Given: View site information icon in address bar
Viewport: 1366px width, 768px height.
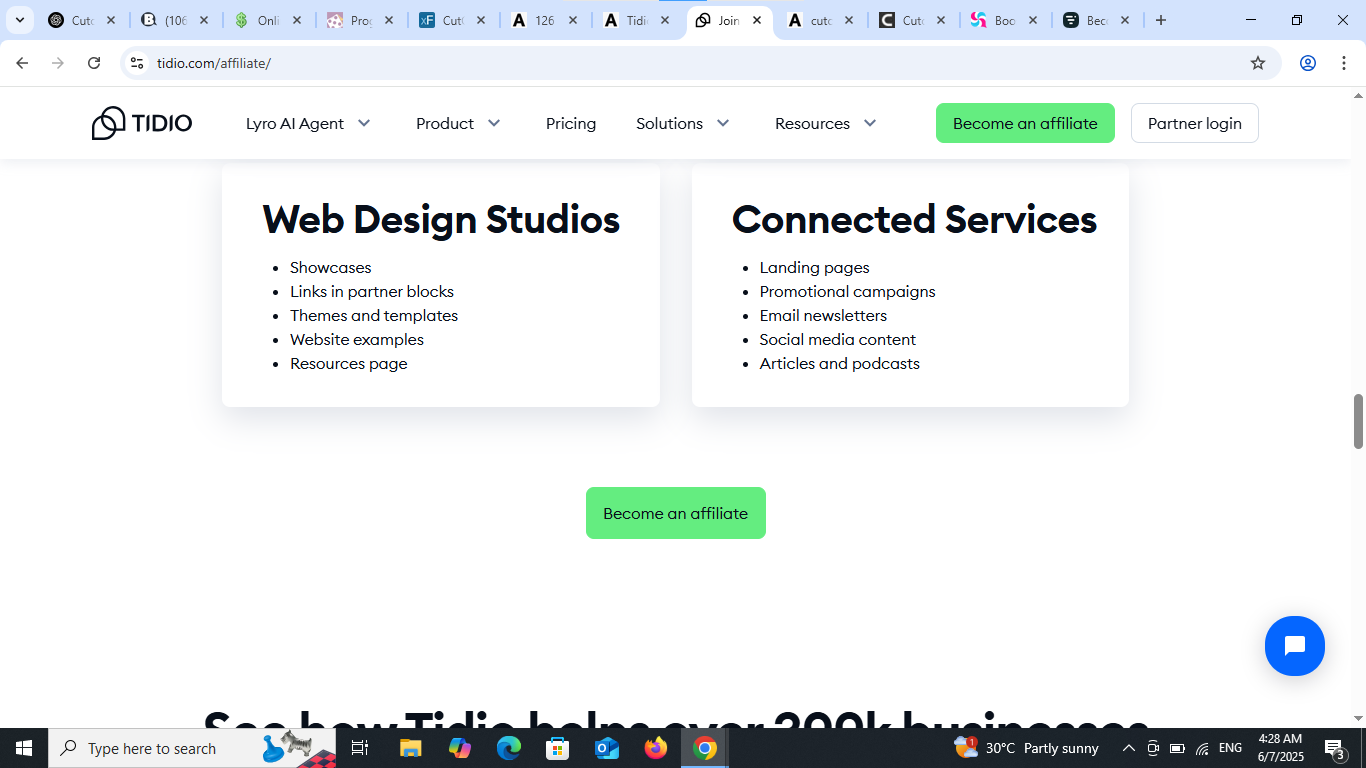Looking at the screenshot, I should click(138, 63).
